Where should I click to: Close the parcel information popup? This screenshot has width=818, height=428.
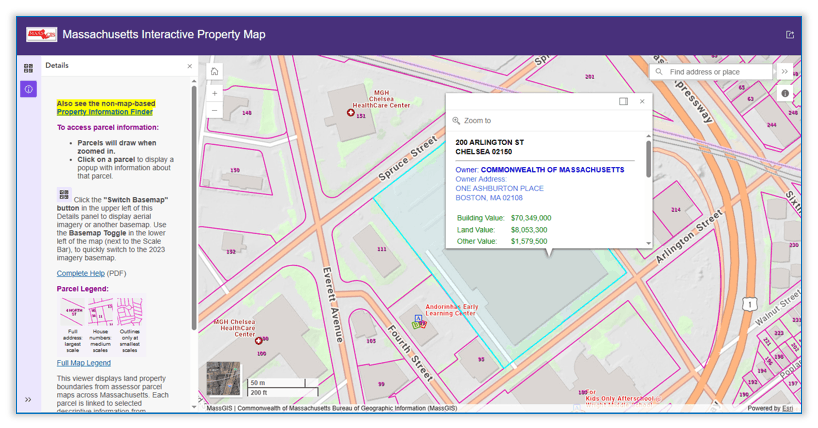pyautogui.click(x=642, y=101)
